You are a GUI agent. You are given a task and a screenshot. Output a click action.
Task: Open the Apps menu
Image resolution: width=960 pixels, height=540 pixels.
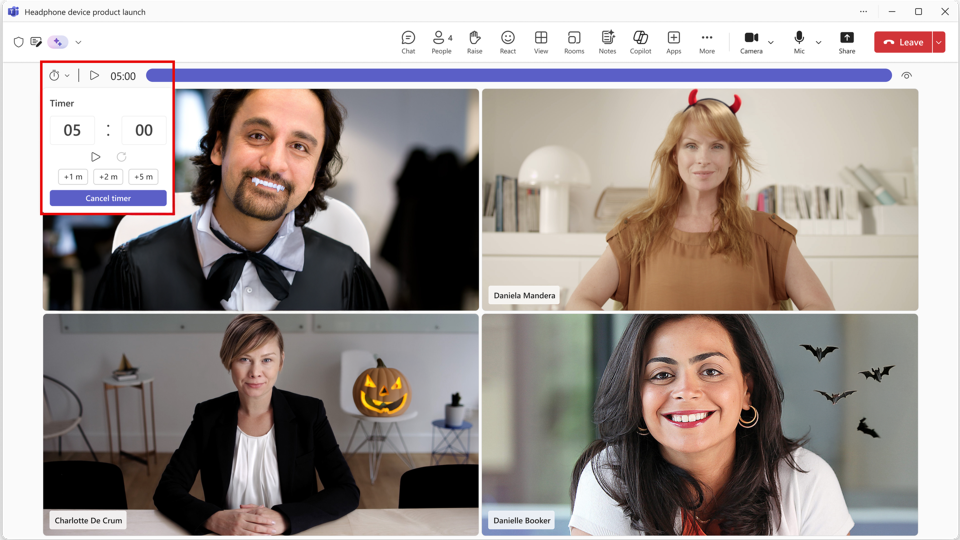tap(673, 42)
